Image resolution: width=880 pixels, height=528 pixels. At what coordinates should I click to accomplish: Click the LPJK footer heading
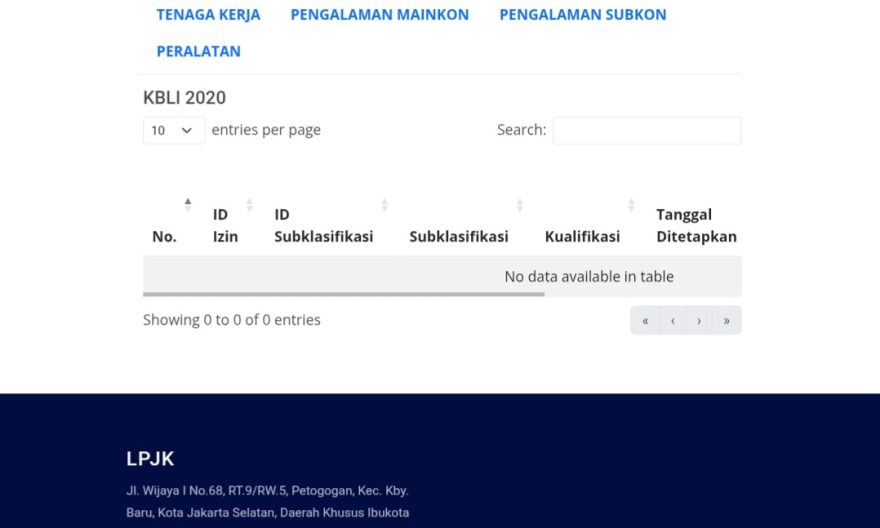click(150, 459)
